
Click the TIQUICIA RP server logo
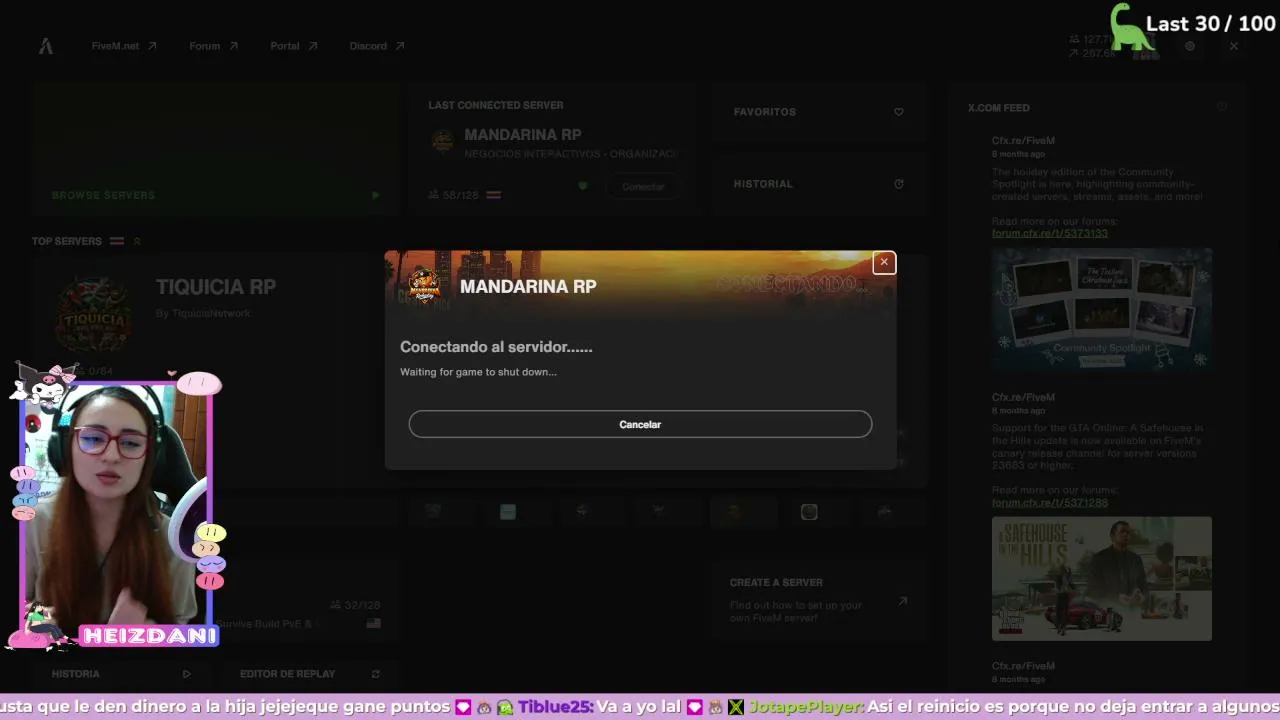pos(93,314)
